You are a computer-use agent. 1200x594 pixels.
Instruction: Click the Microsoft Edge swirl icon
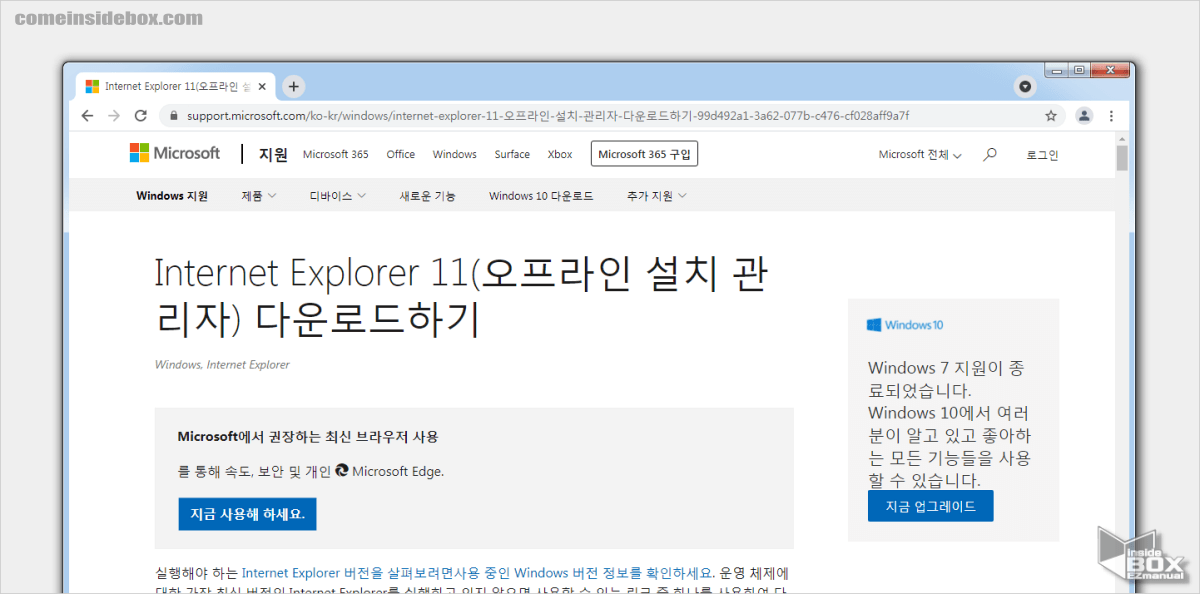pyautogui.click(x=340, y=470)
